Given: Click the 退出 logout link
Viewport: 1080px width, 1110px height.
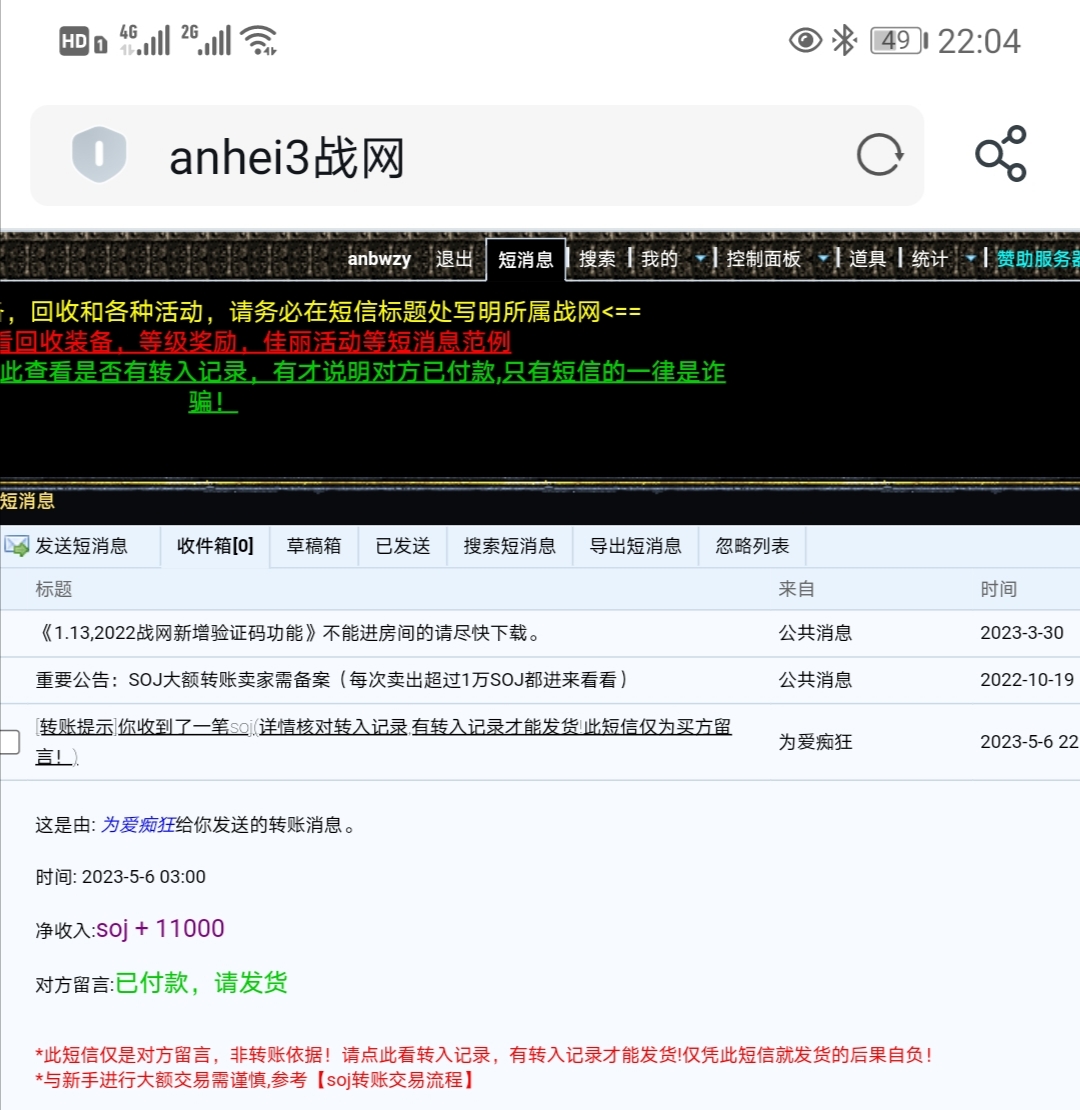Looking at the screenshot, I should (454, 259).
